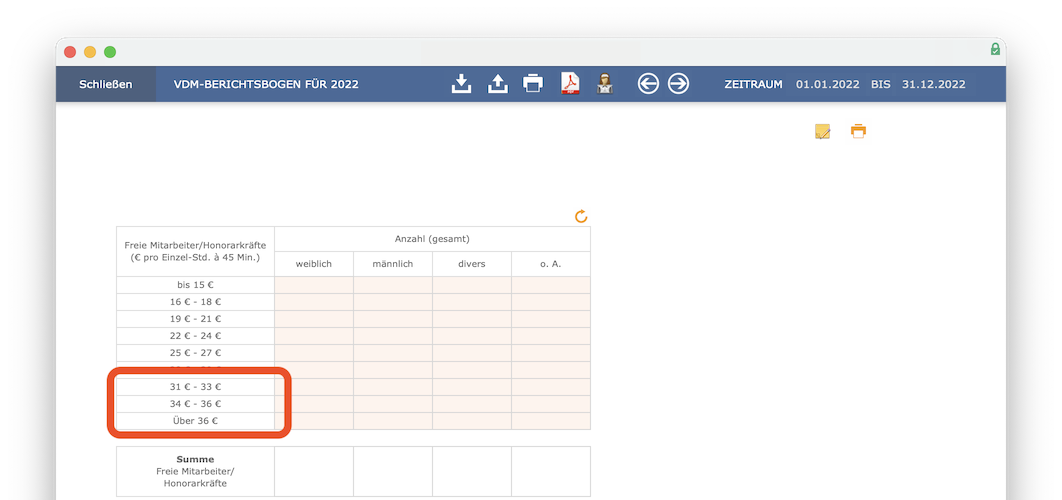The image size is (1062, 500).
Task: Click the upload/export icon in toolbar
Action: pos(497,84)
